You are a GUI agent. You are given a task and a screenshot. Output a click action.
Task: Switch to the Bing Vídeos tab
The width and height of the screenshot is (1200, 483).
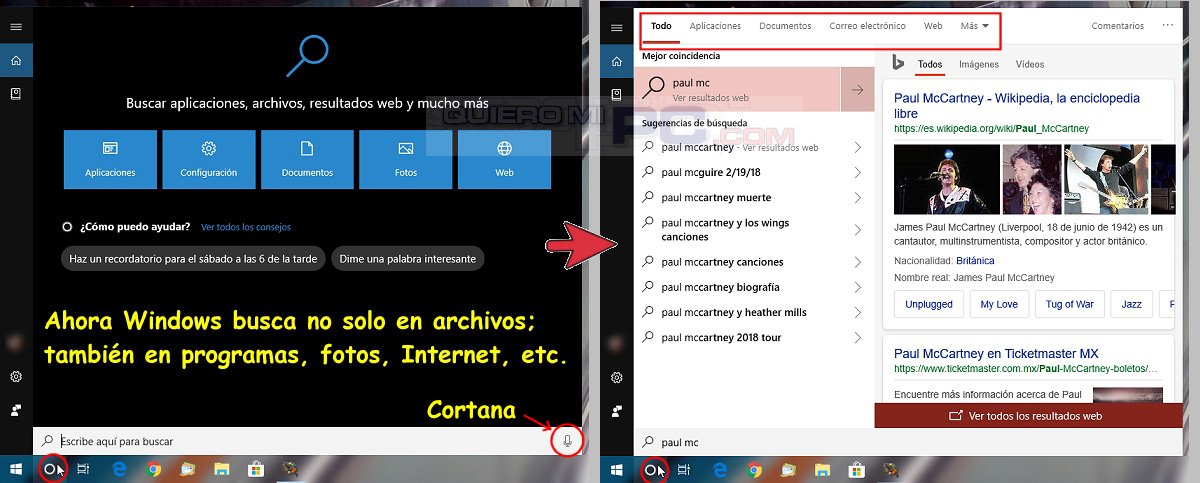click(1030, 64)
